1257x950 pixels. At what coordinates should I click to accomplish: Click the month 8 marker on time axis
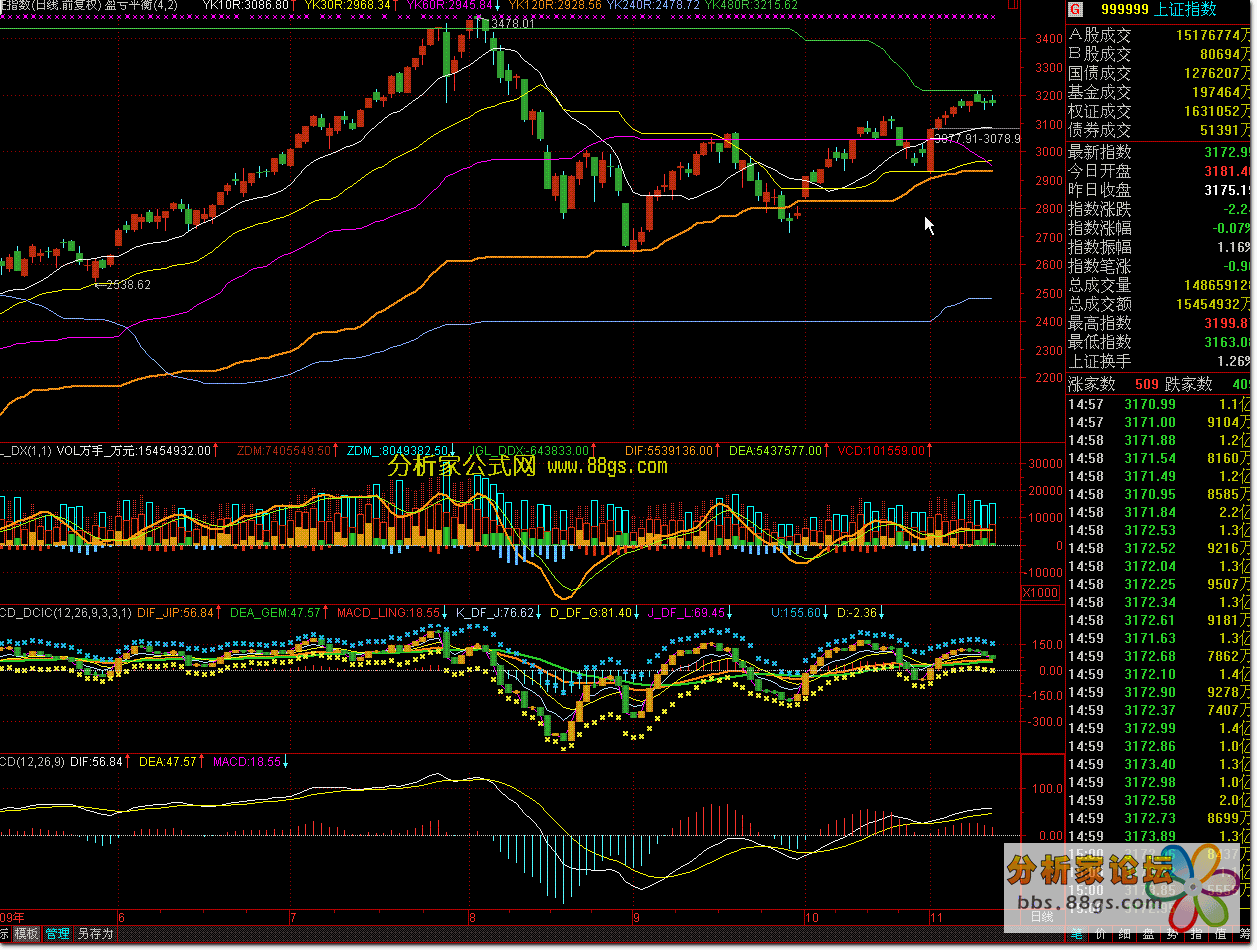click(x=471, y=916)
